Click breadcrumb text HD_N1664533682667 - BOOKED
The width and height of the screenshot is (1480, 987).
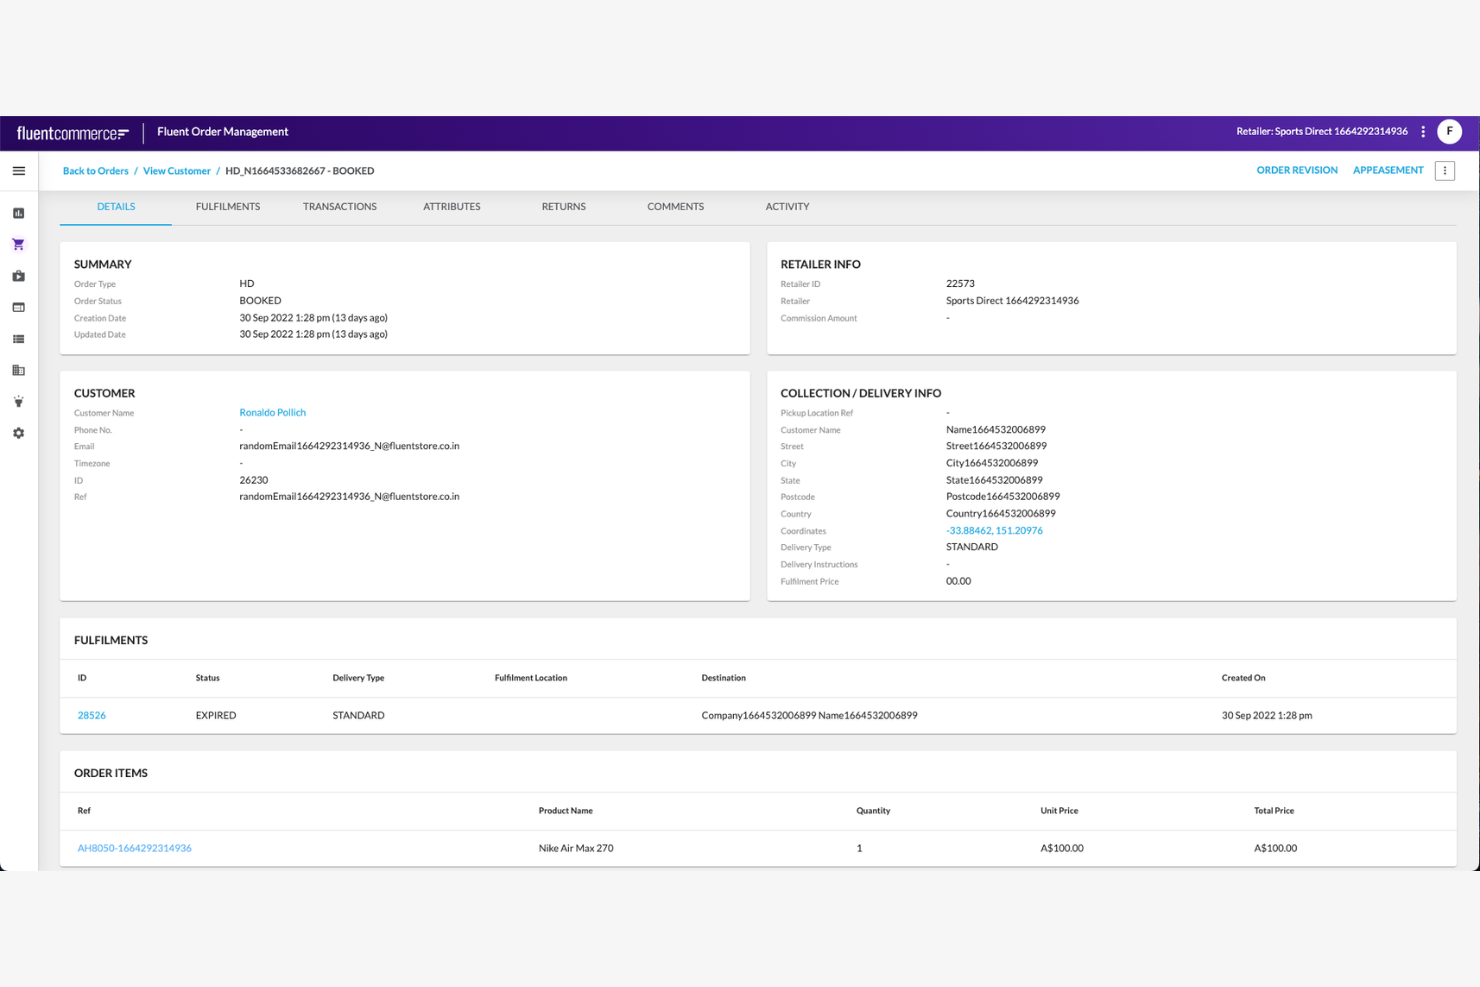[300, 171]
